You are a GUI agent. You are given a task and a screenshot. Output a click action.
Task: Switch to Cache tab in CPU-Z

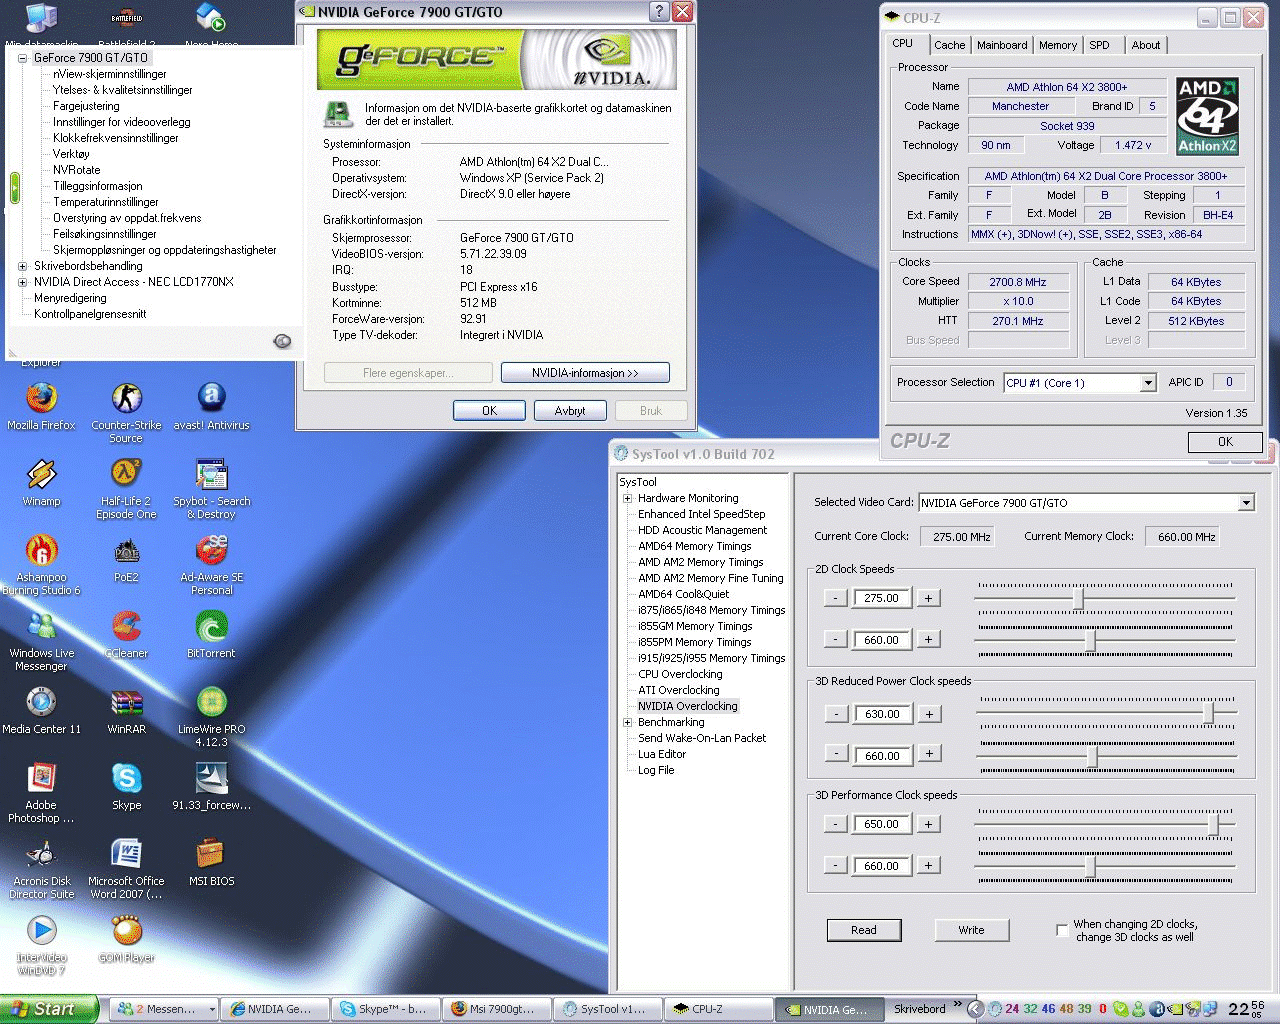(x=949, y=45)
